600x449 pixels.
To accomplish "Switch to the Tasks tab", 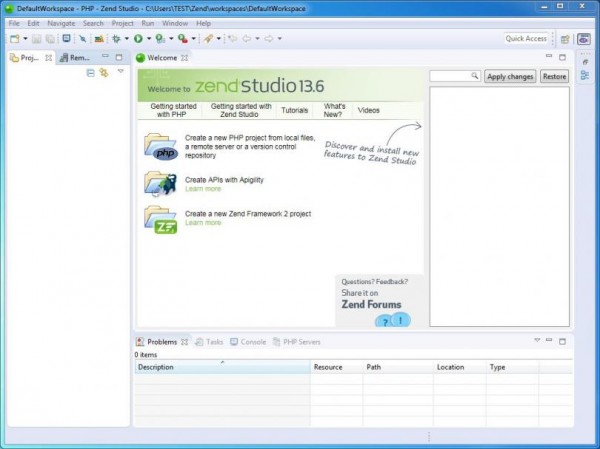I will (209, 342).
